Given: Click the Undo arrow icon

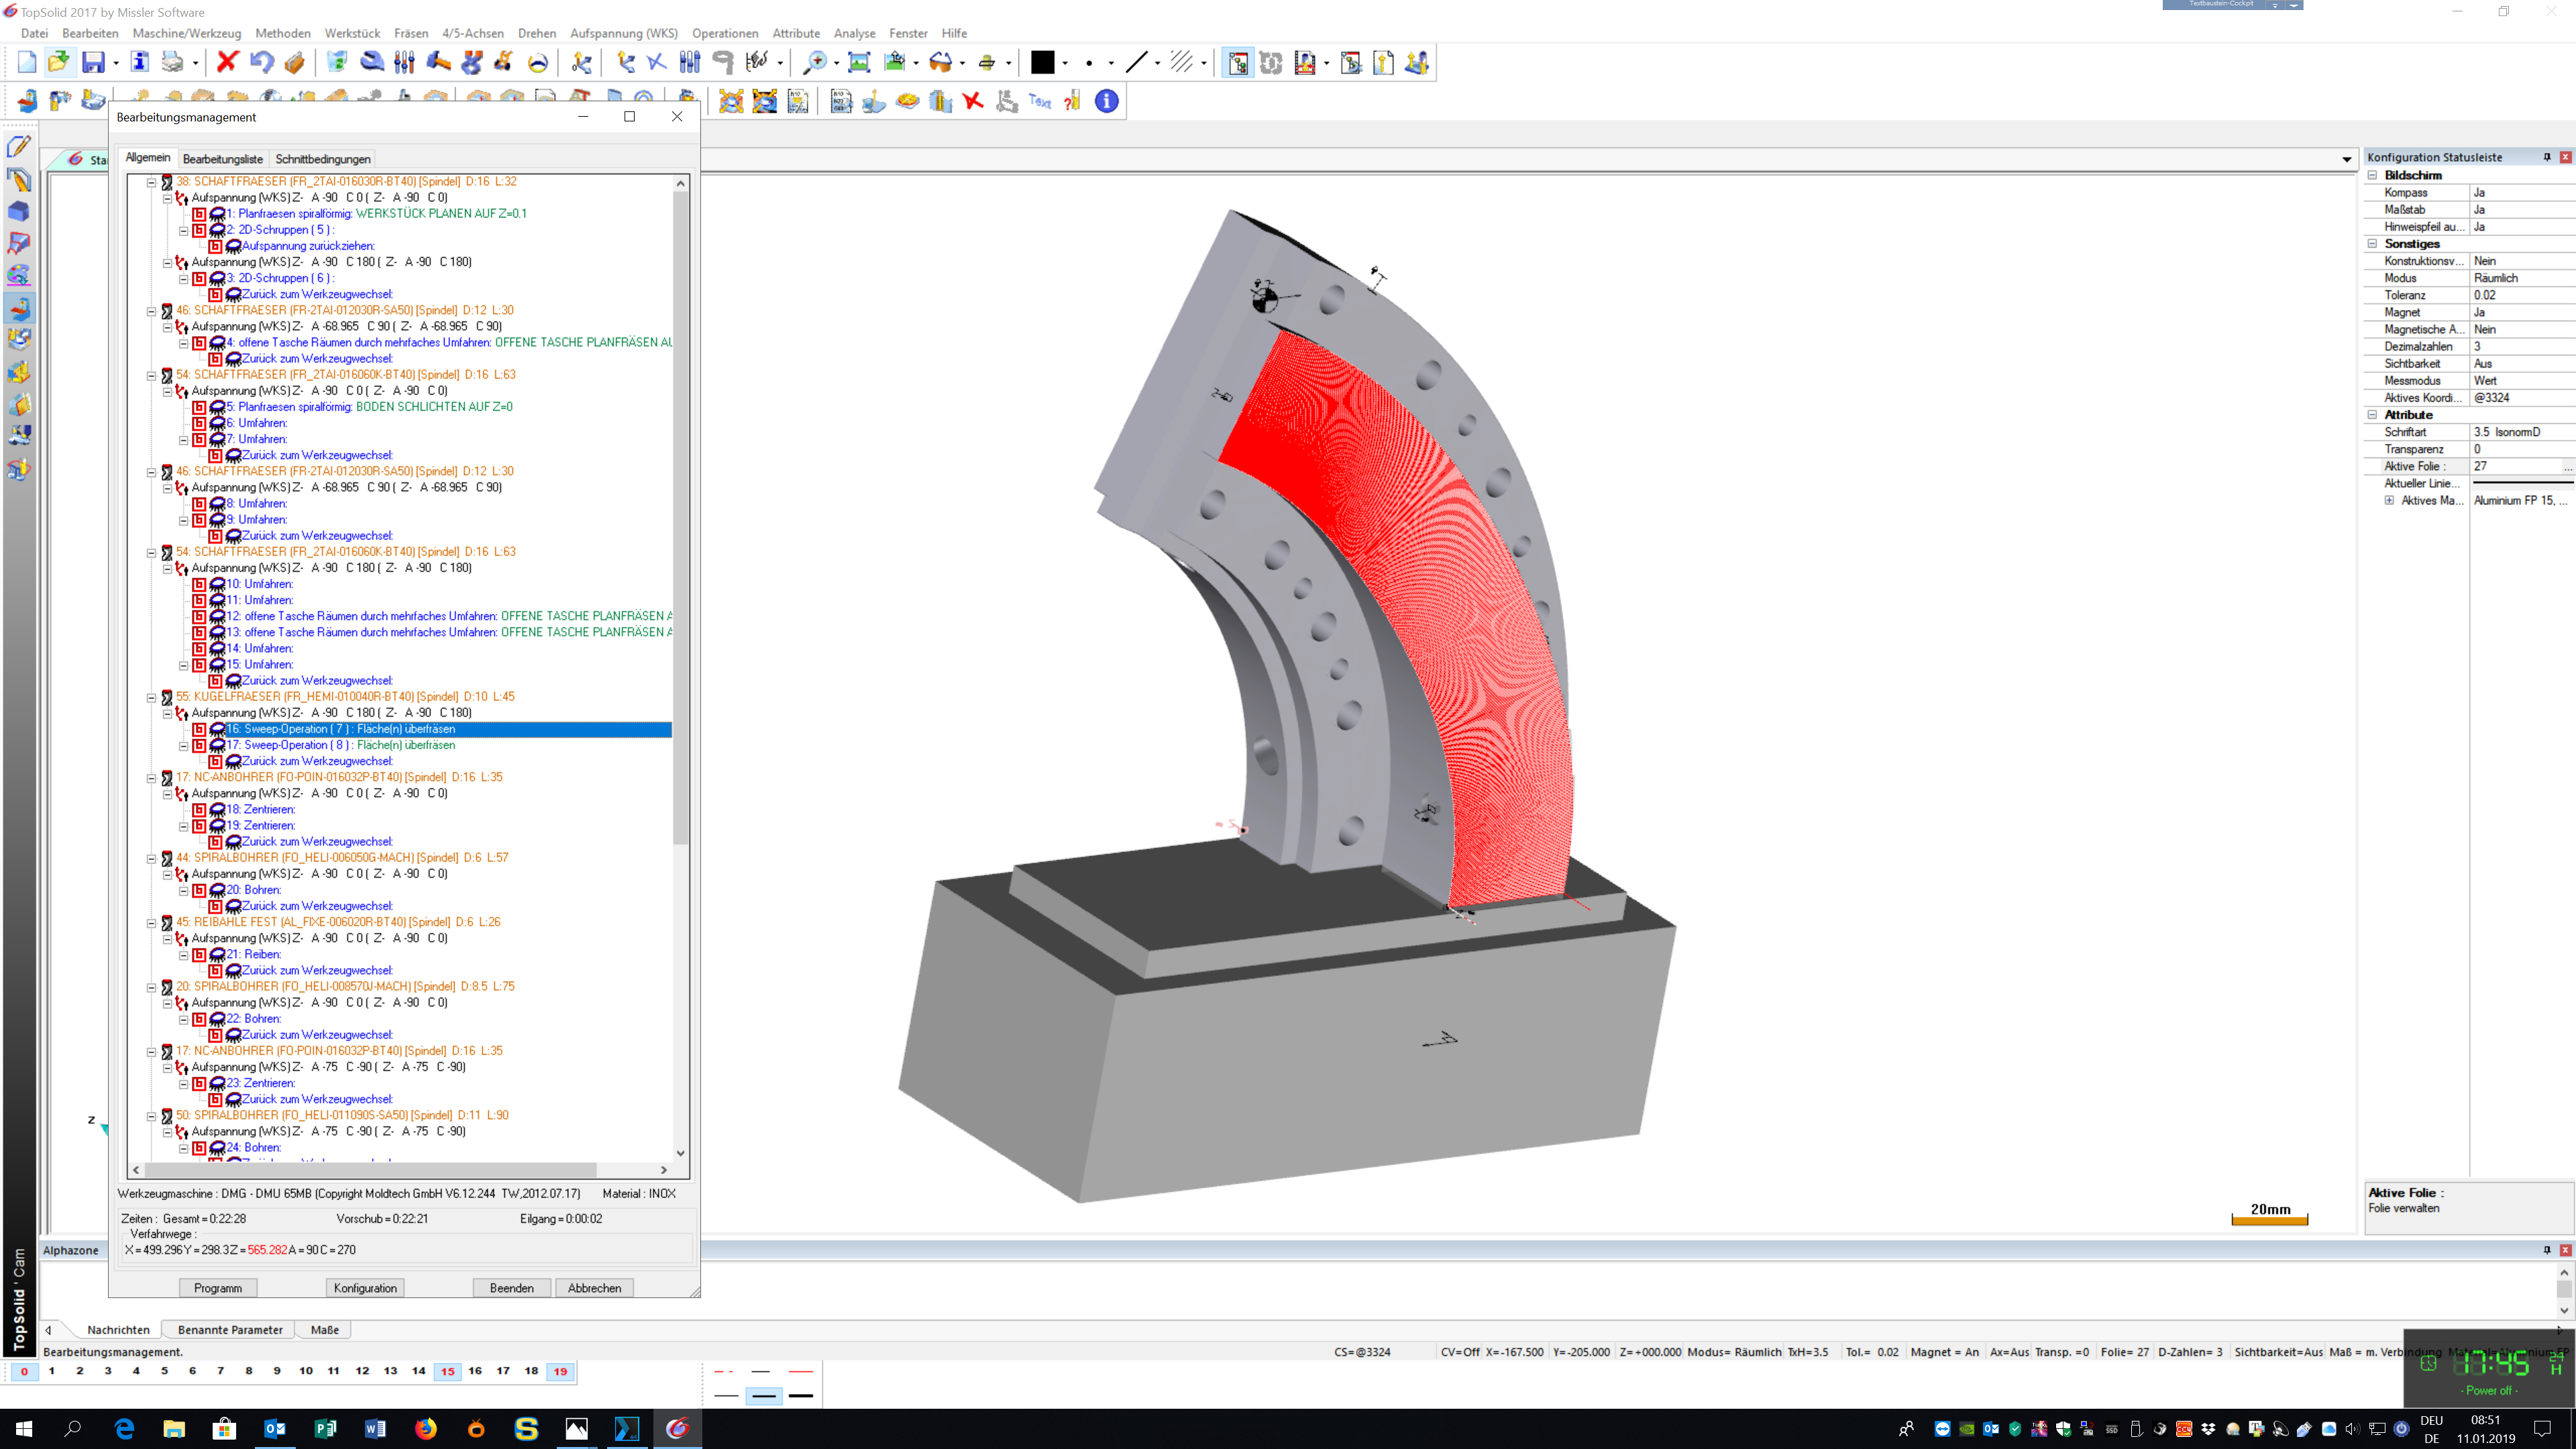Looking at the screenshot, I should (x=261, y=63).
